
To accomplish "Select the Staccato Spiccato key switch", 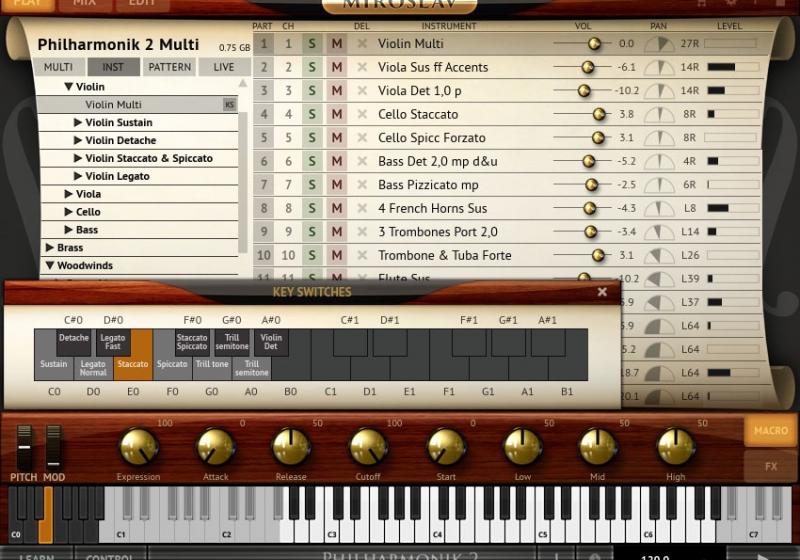I will [x=192, y=343].
